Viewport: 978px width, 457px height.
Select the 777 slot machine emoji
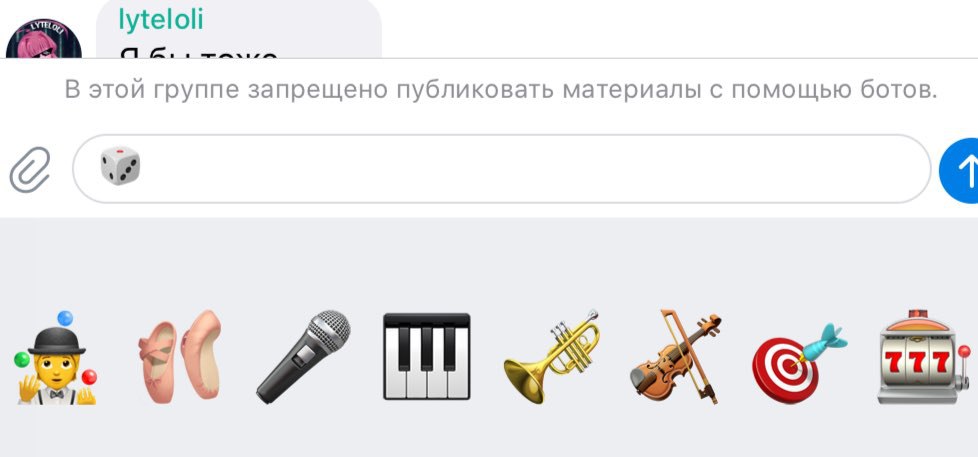(x=924, y=356)
